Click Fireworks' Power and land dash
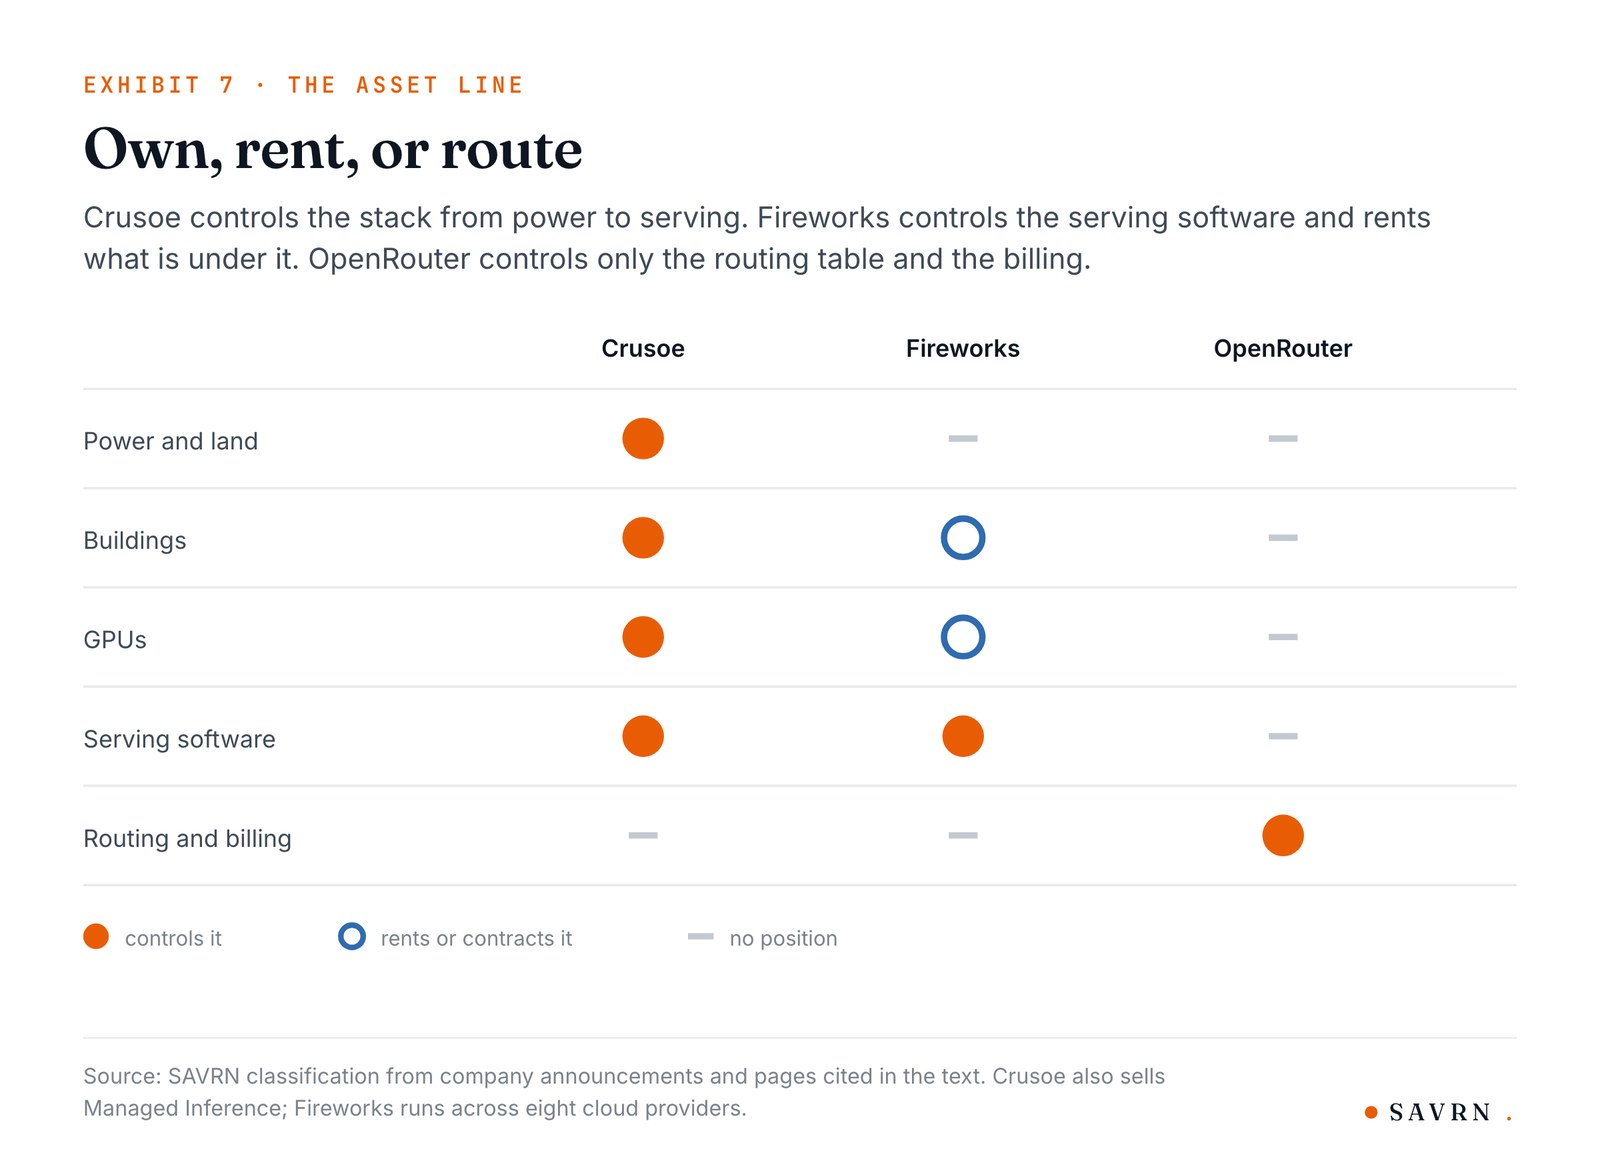Image resolution: width=1600 pixels, height=1173 pixels. [963, 439]
